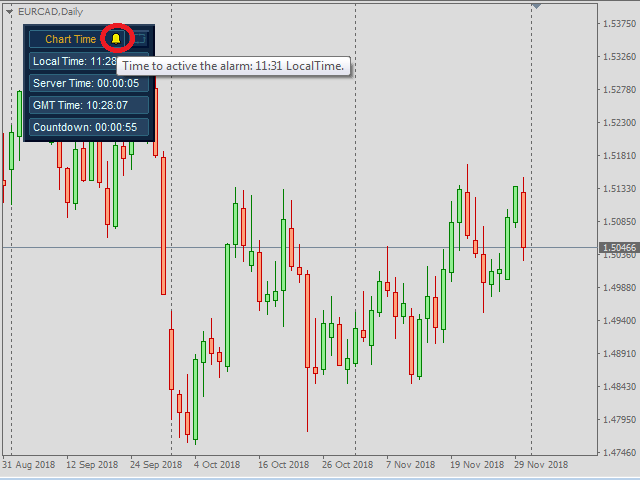Click the 31 Aug 2018 date label

coord(29,465)
